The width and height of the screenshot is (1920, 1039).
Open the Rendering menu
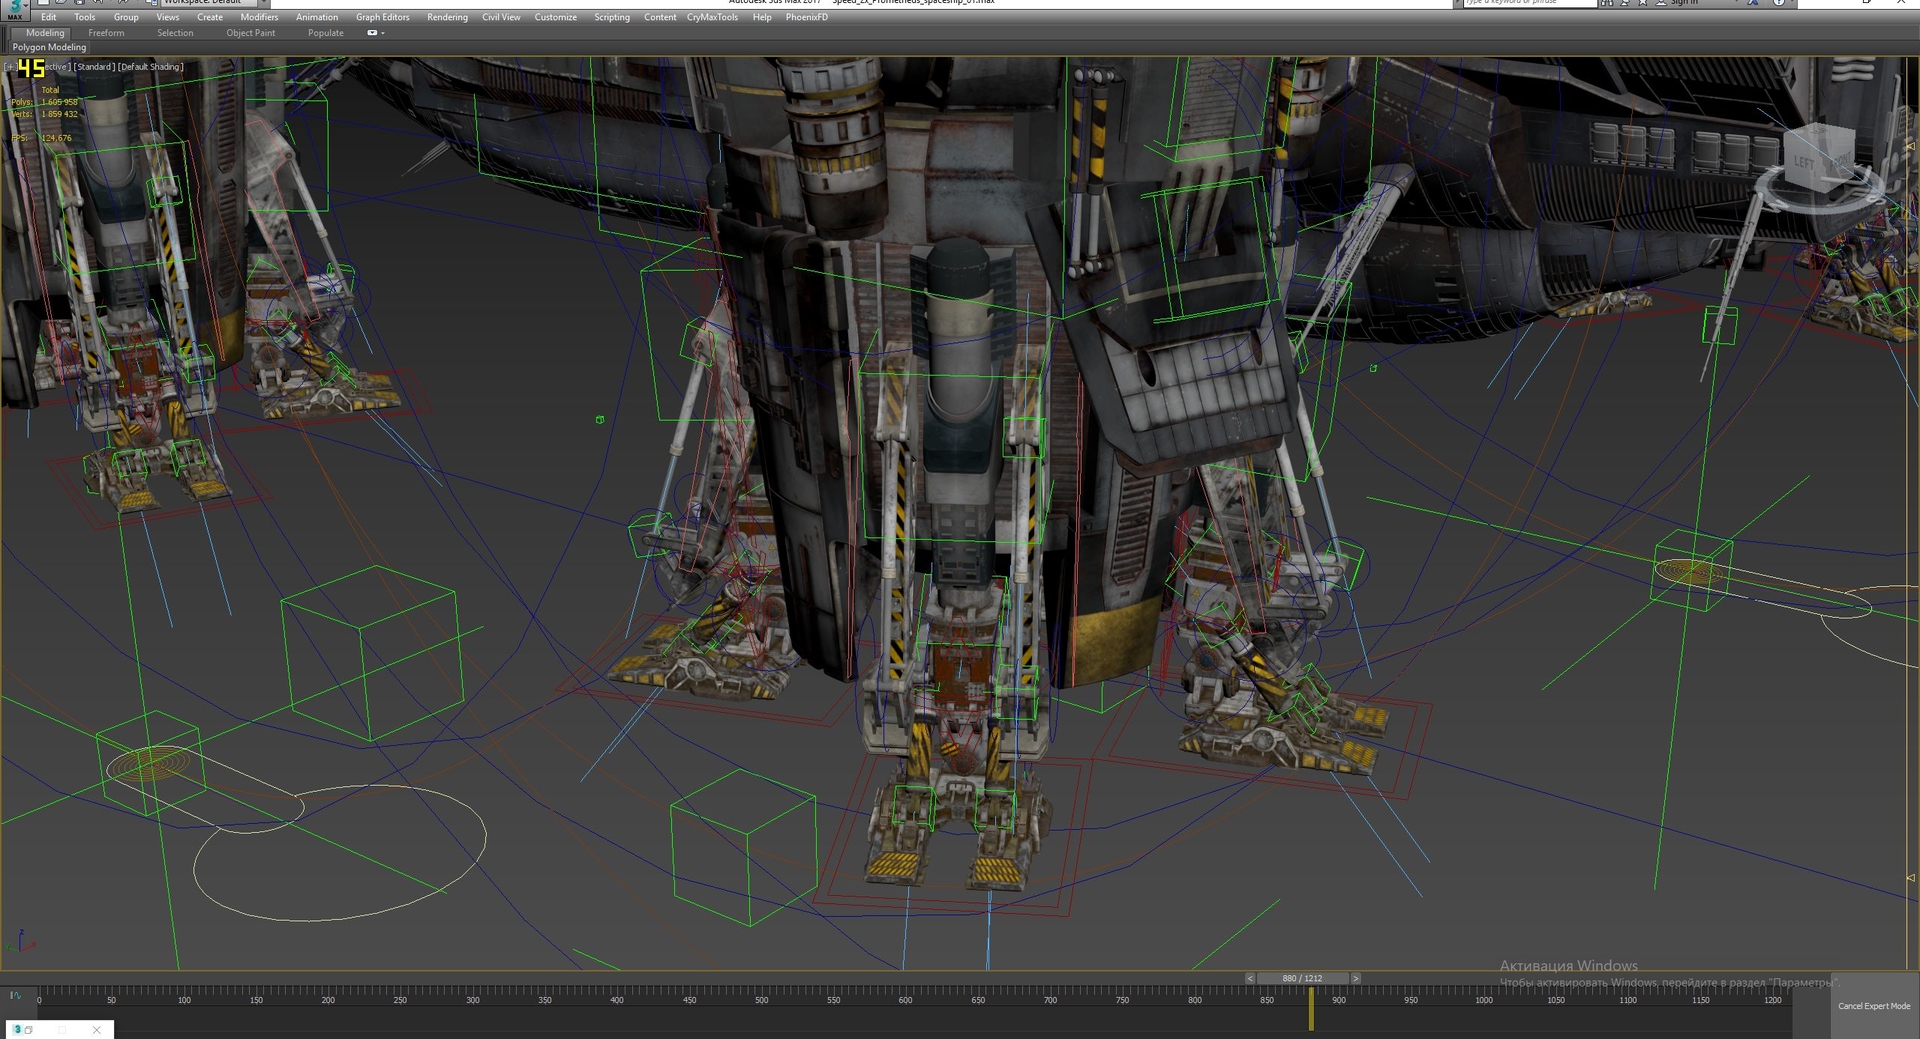(447, 17)
